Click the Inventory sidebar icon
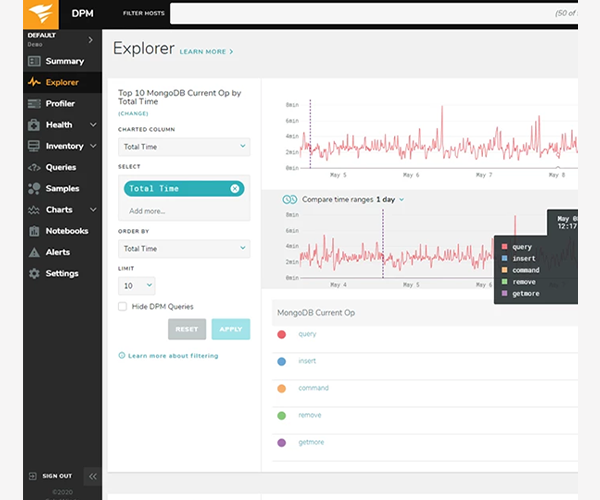Screen dimensions: 600x500 tap(34, 146)
